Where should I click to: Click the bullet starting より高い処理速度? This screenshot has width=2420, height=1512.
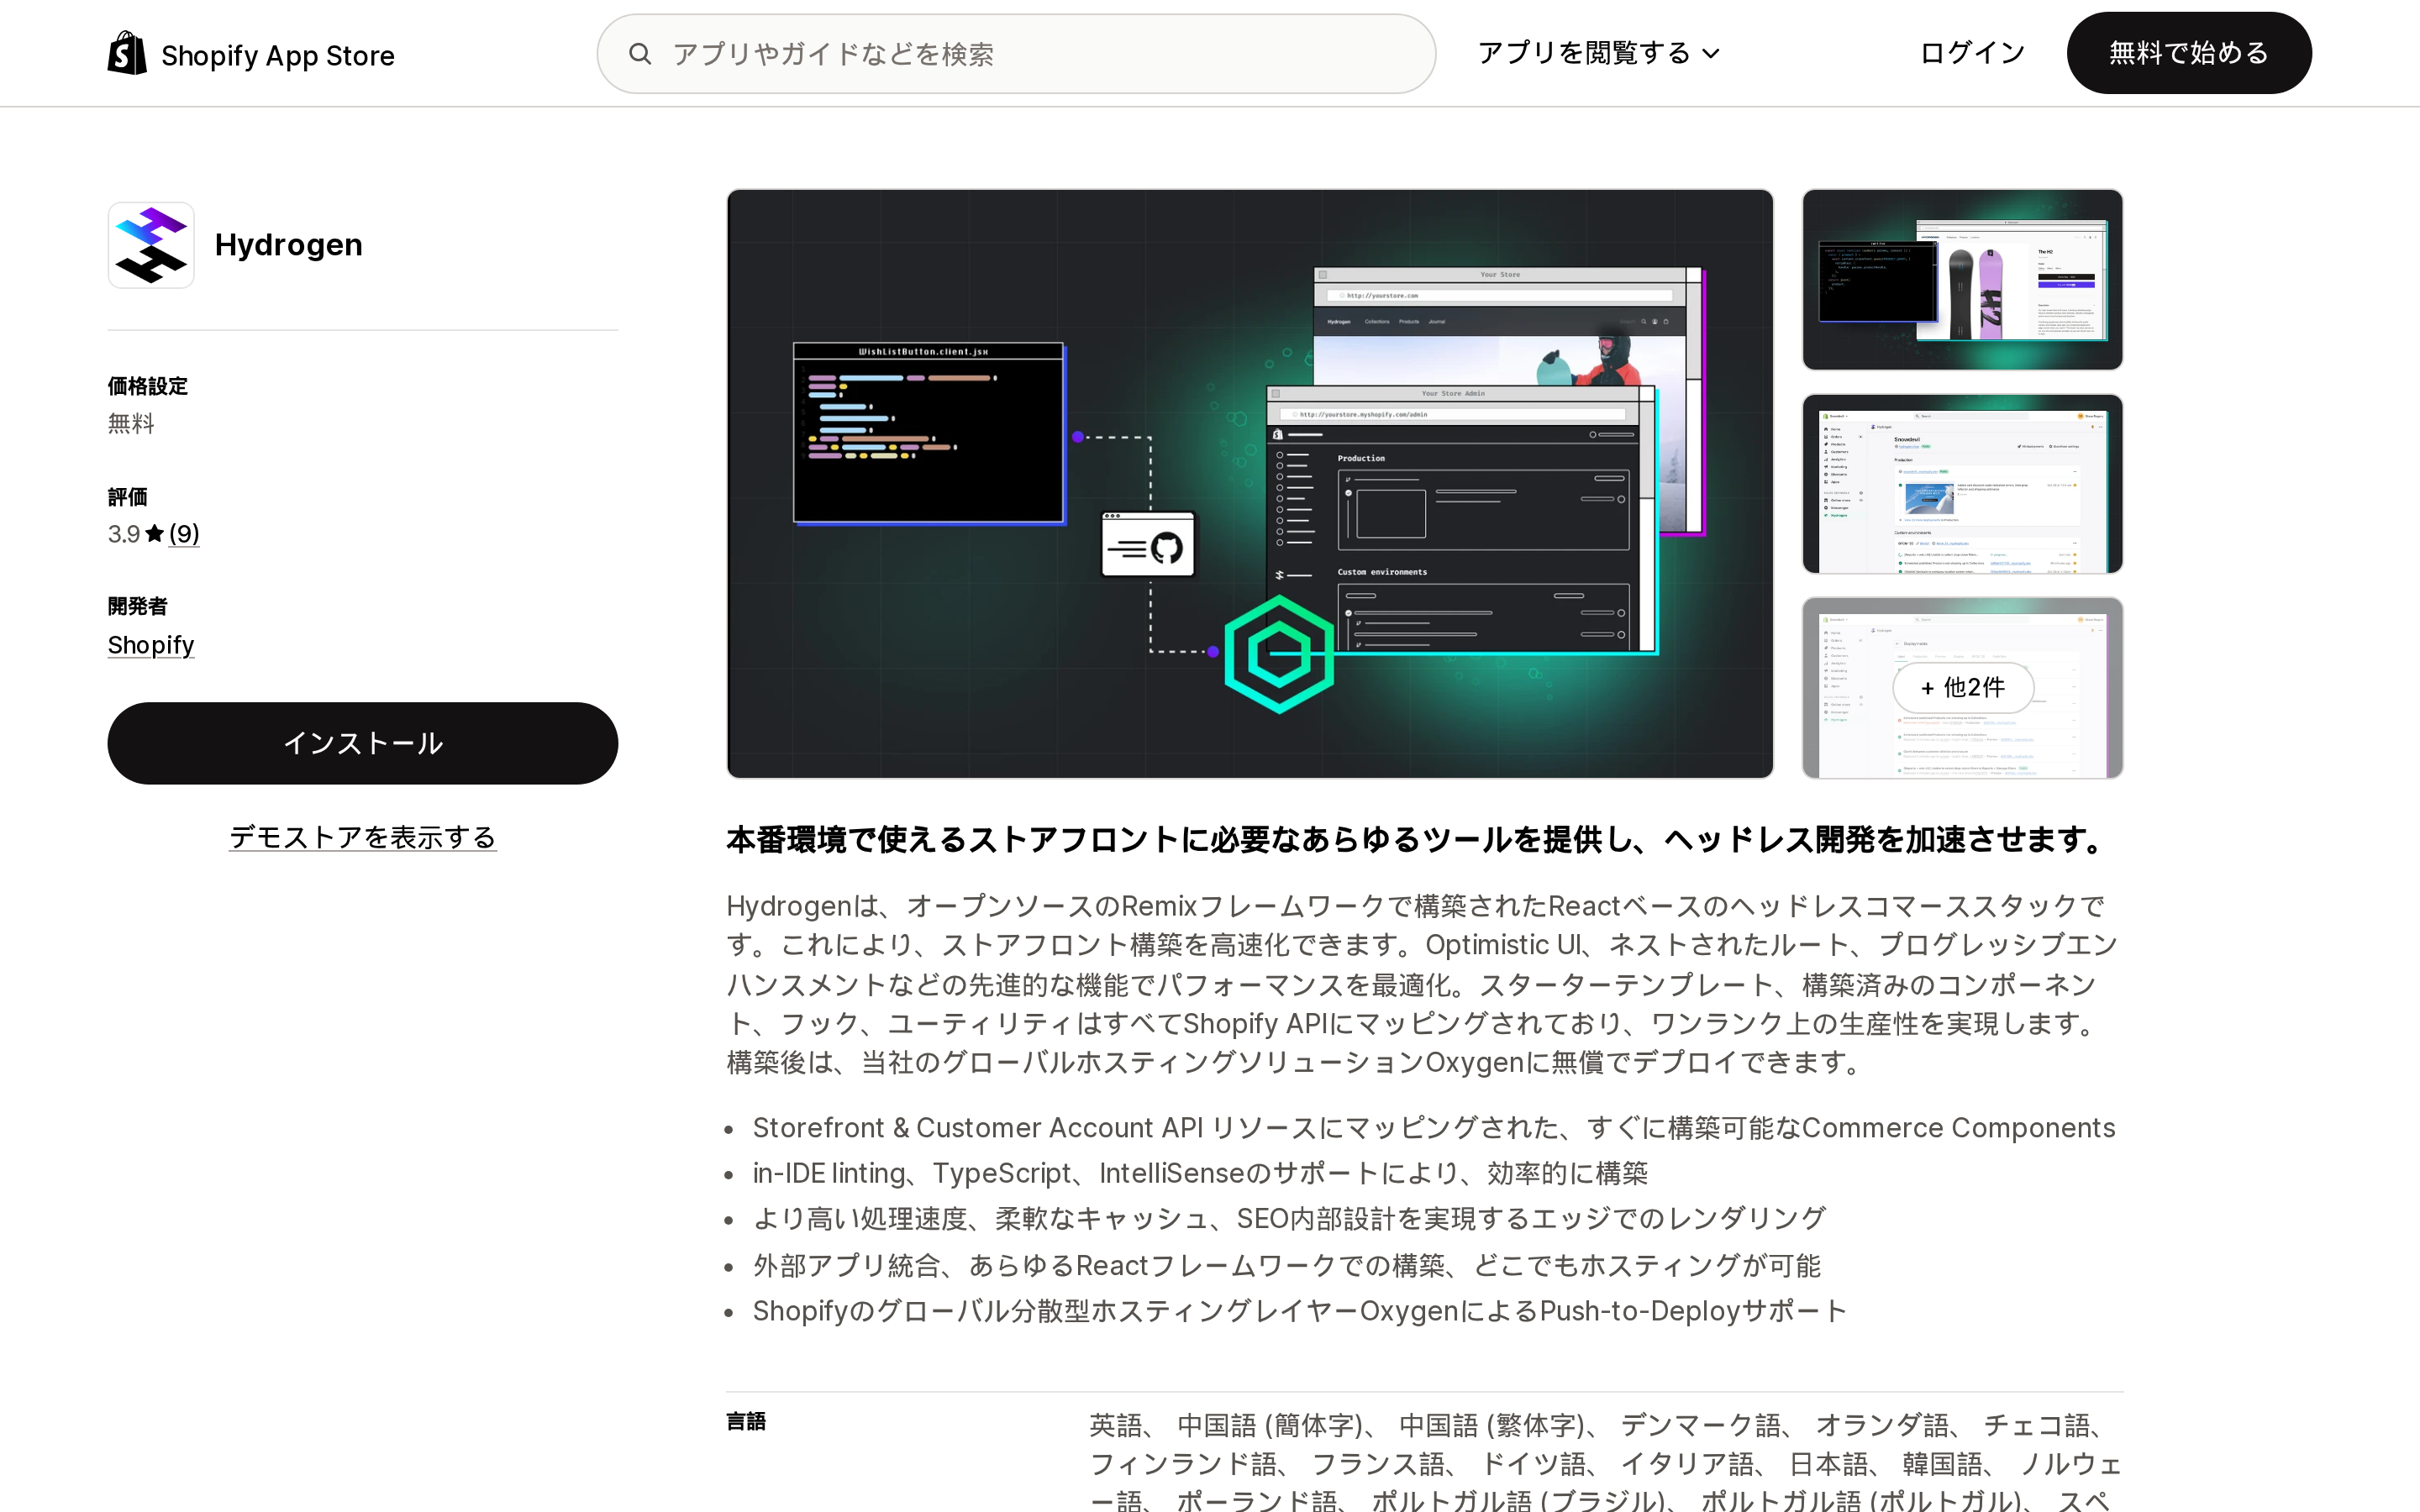1289,1219
